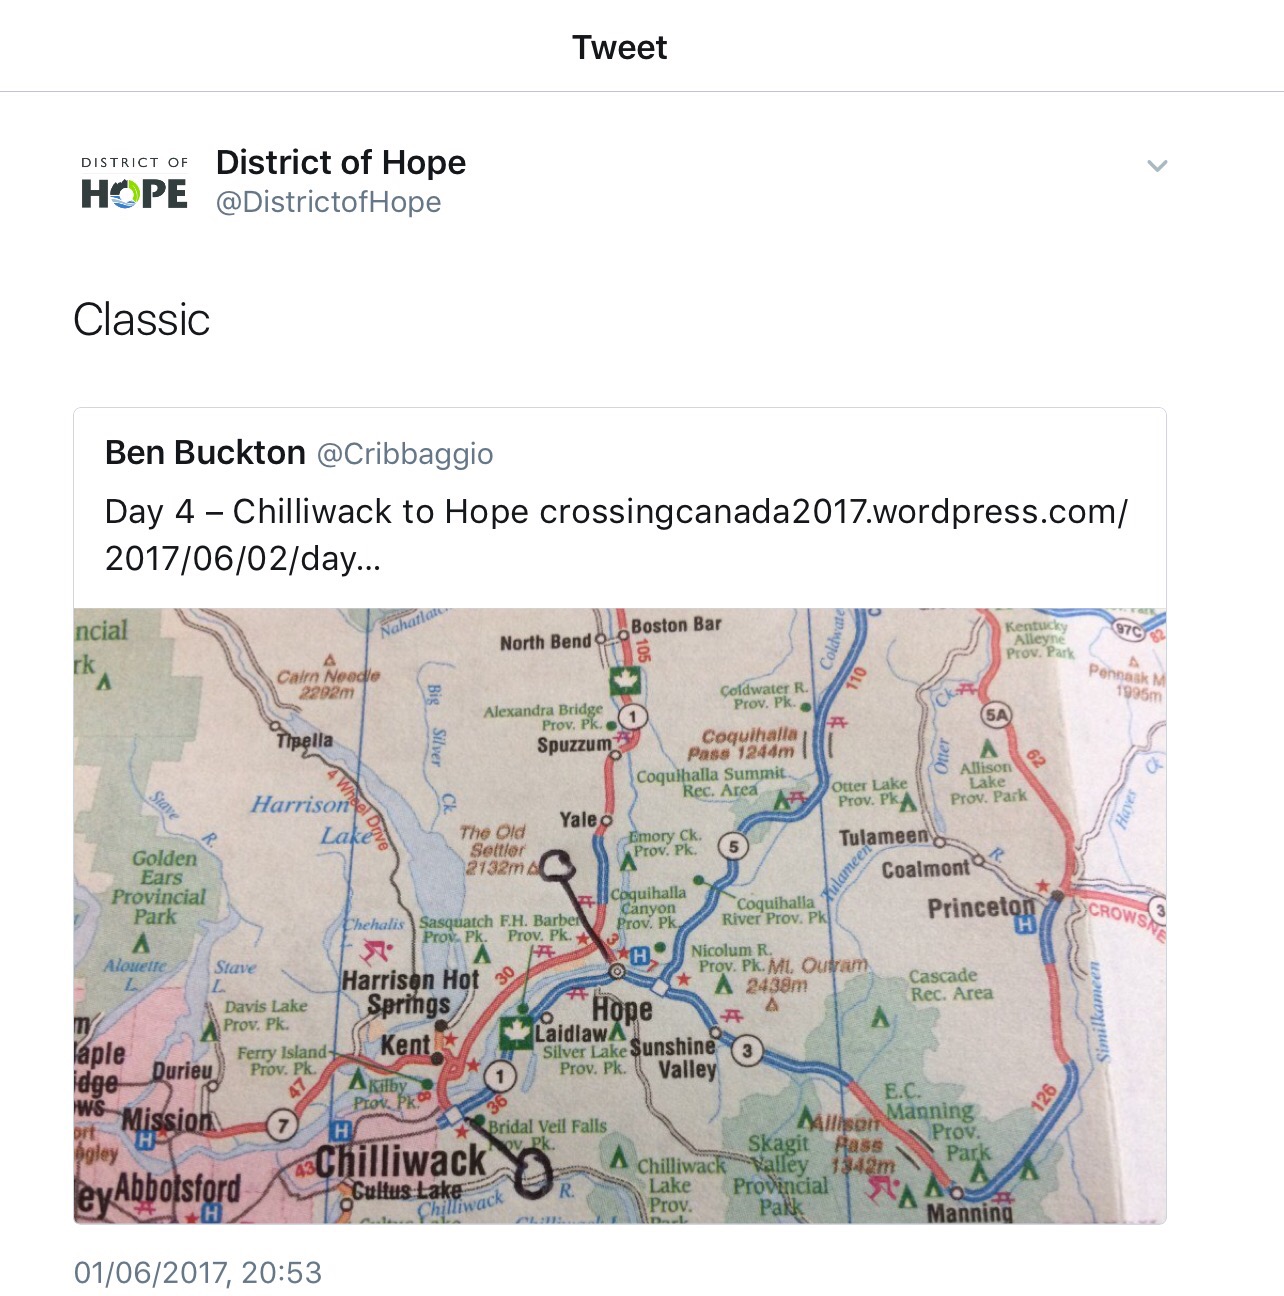This screenshot has width=1284, height=1296.
Task: Click the hand-drawn circle above Hope on map
Action: pyautogui.click(x=557, y=865)
